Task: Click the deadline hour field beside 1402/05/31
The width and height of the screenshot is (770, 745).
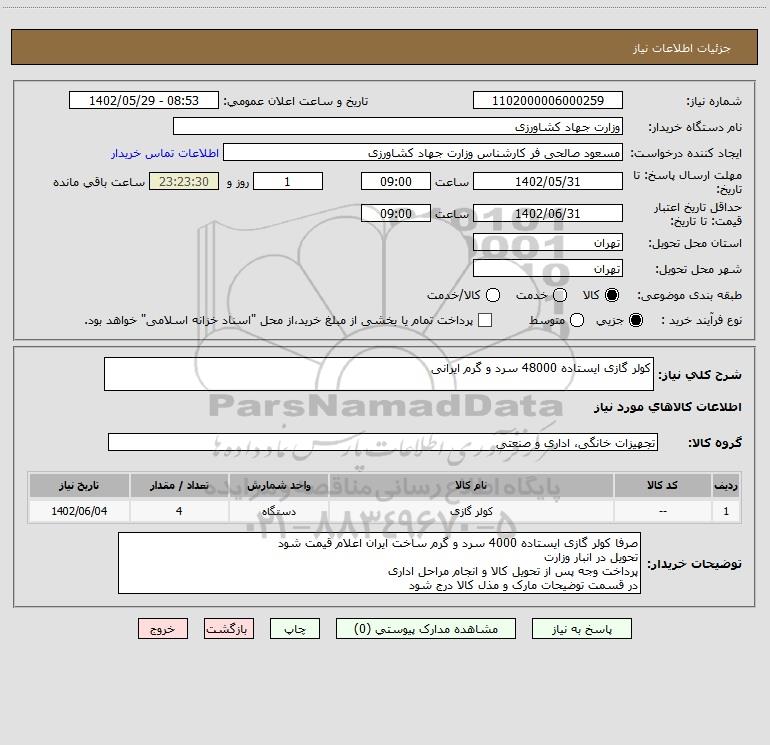Action: (396, 181)
